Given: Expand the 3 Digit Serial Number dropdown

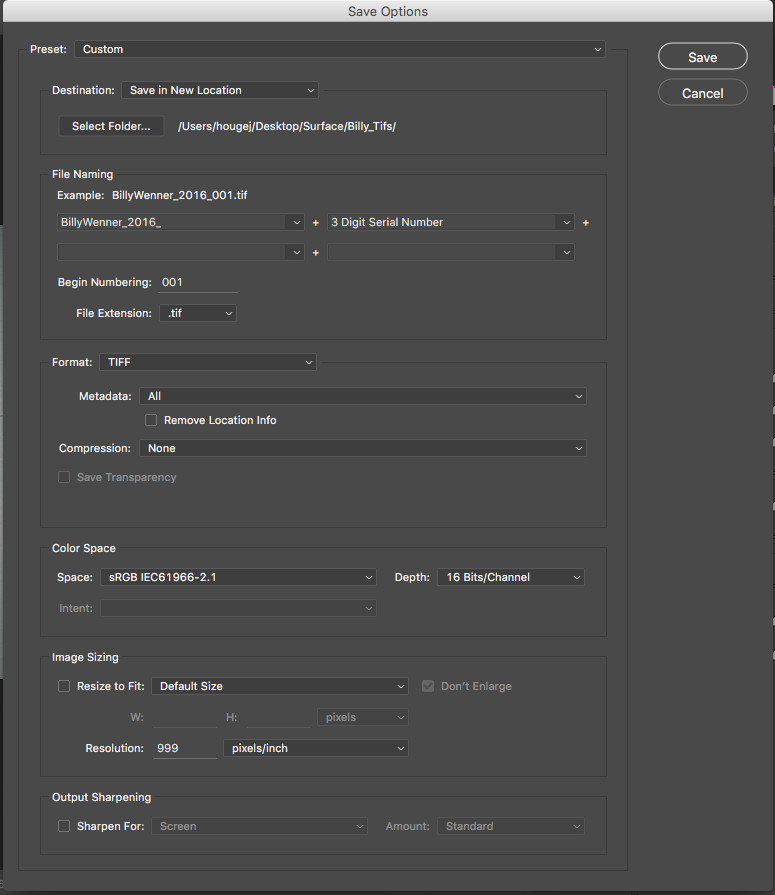Looking at the screenshot, I should coord(451,222).
